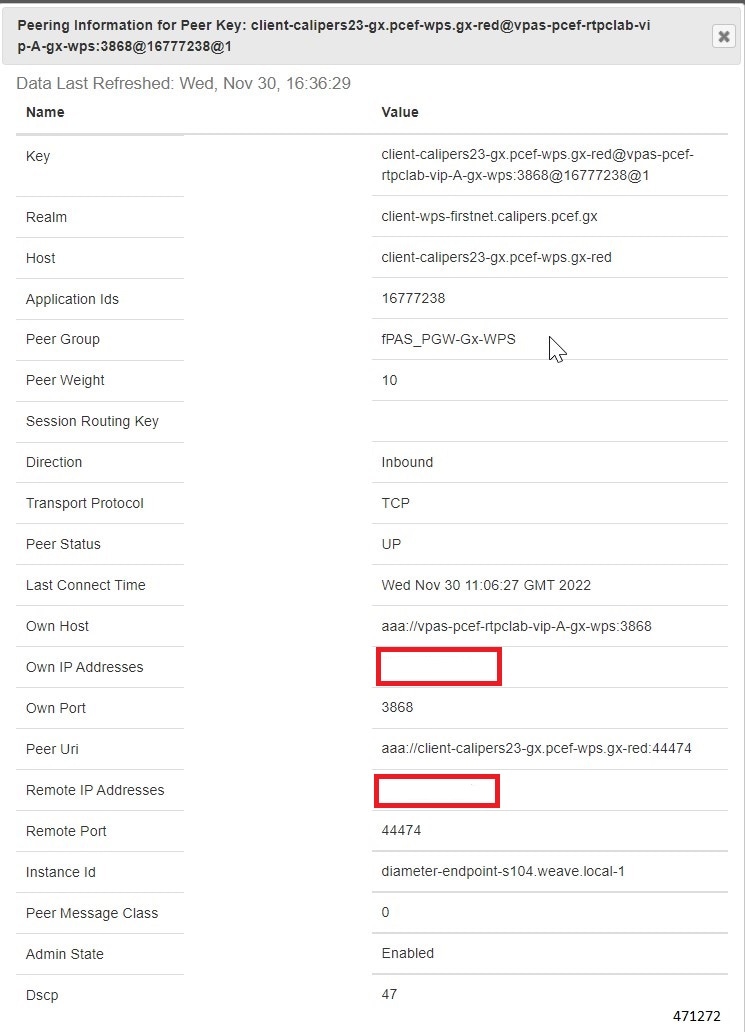745x1032 pixels.
Task: Click the Host value client-calipers23-gx.pcef-wps.gx-red
Action: [496, 257]
